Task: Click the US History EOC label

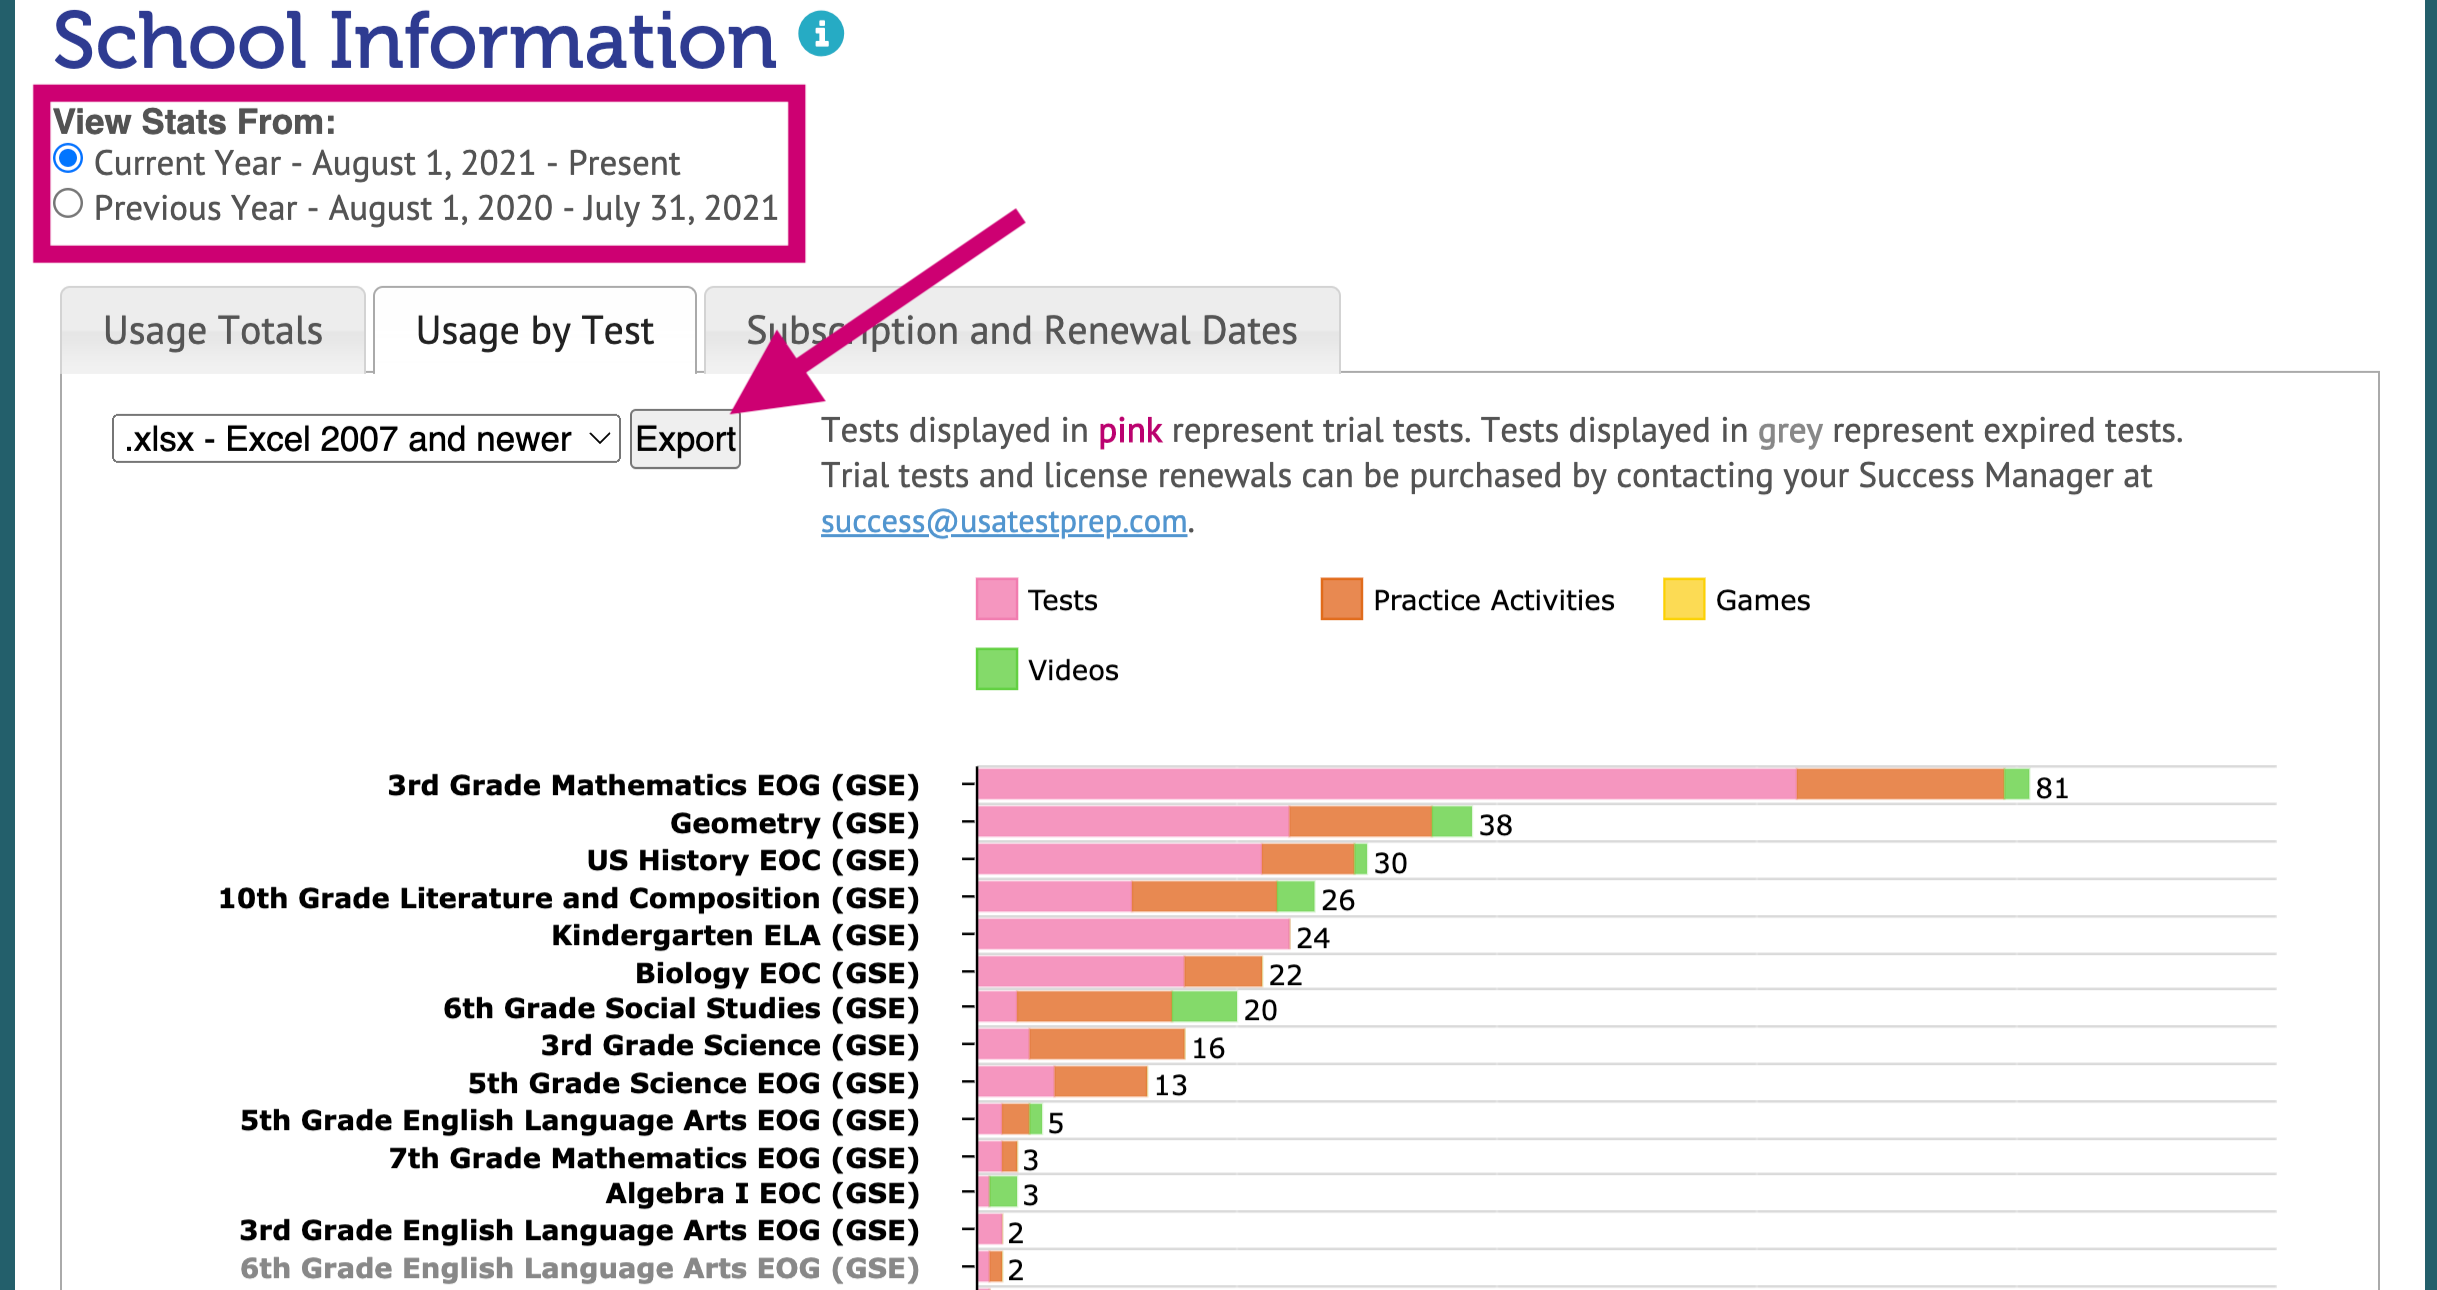Action: click(x=752, y=860)
